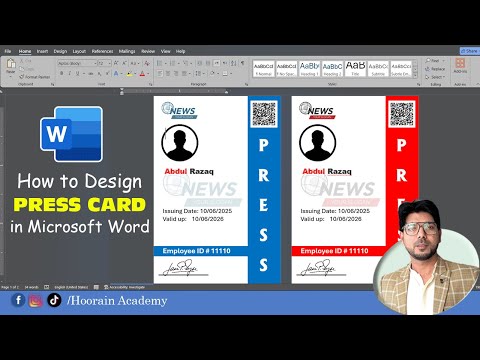Activate the Format Painter tool
The height and width of the screenshot is (360, 480).
pyautogui.click(x=35, y=77)
